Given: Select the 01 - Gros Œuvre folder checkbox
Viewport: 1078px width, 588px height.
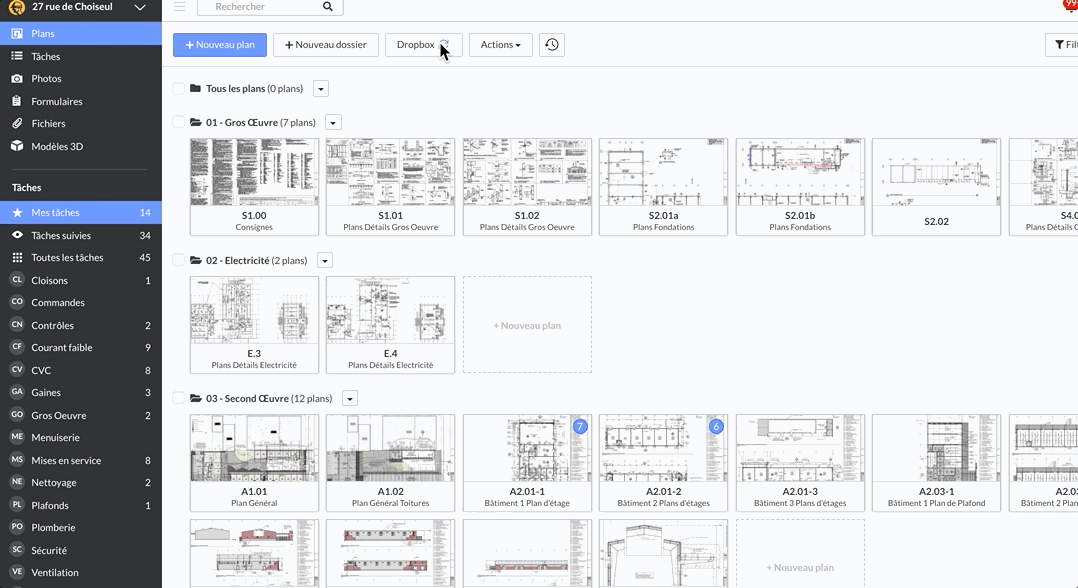Looking at the screenshot, I should [x=179, y=122].
